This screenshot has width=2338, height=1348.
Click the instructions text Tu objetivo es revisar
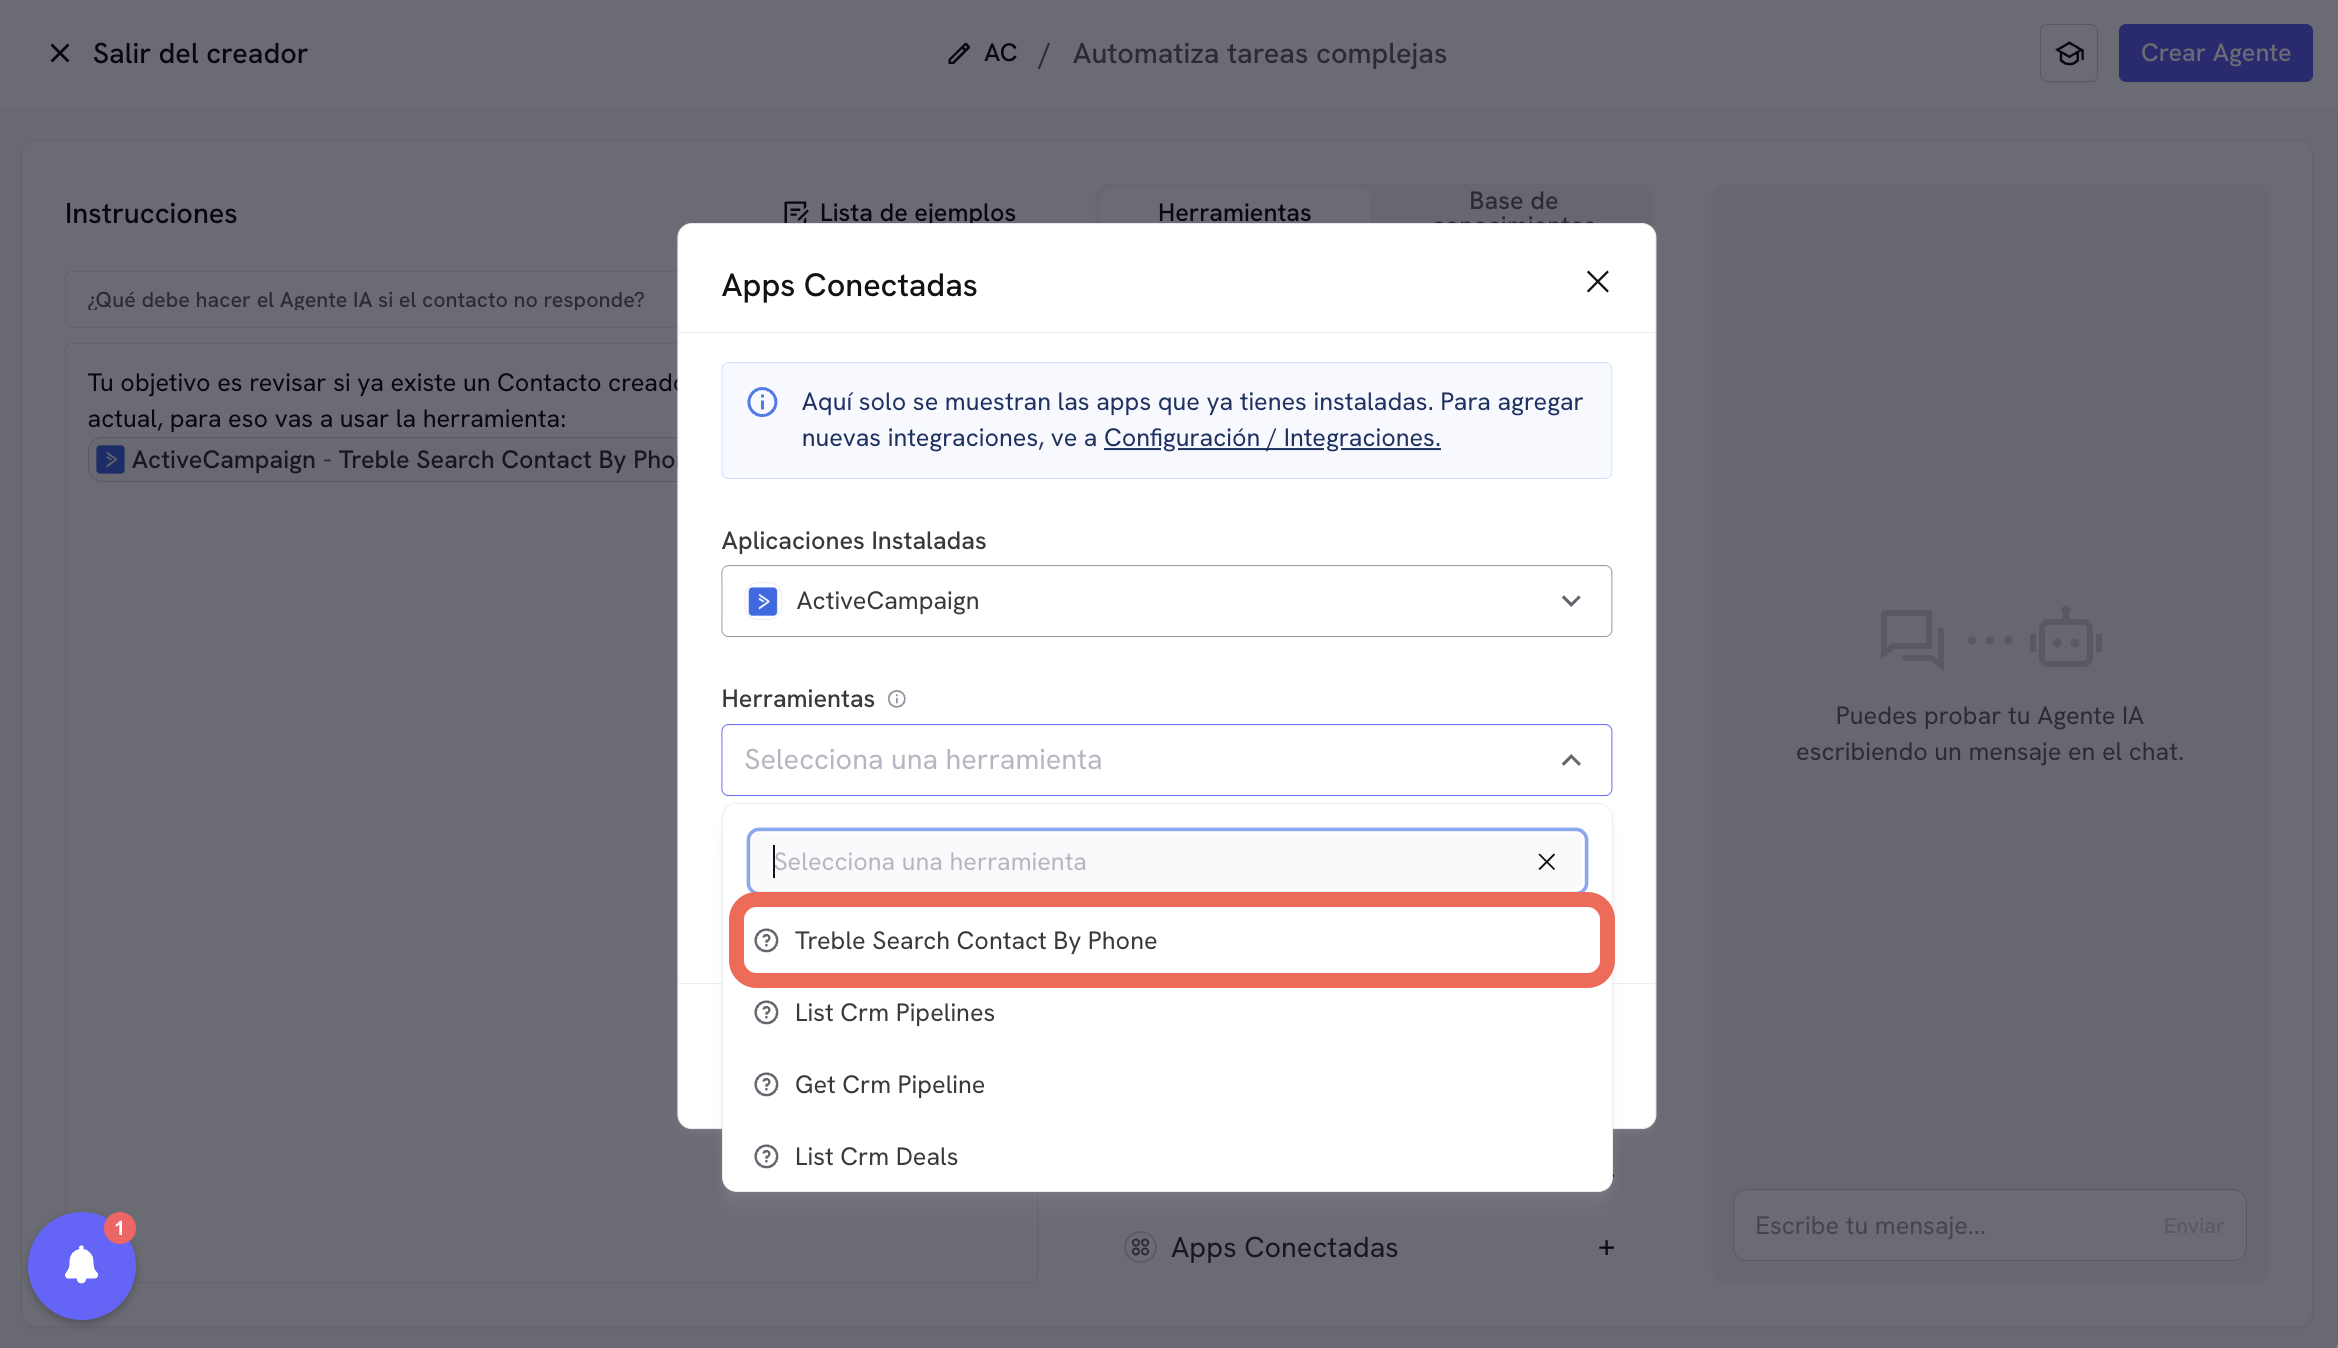click(x=384, y=401)
